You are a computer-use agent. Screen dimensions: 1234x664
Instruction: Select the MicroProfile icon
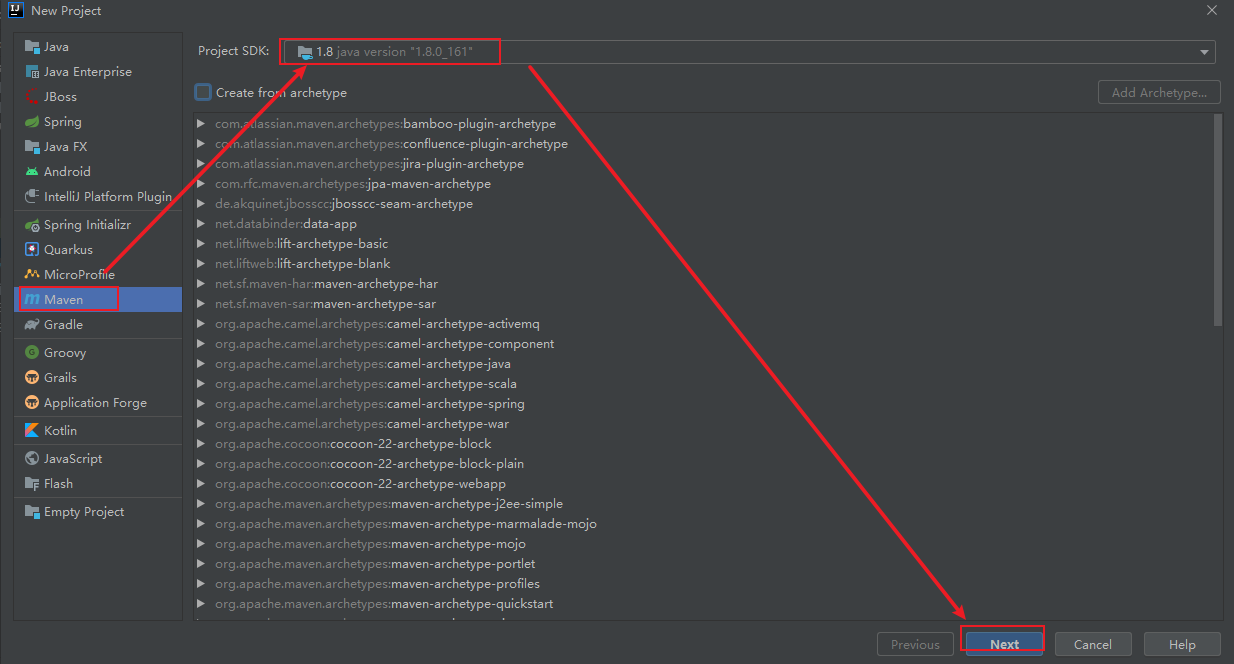pos(32,275)
